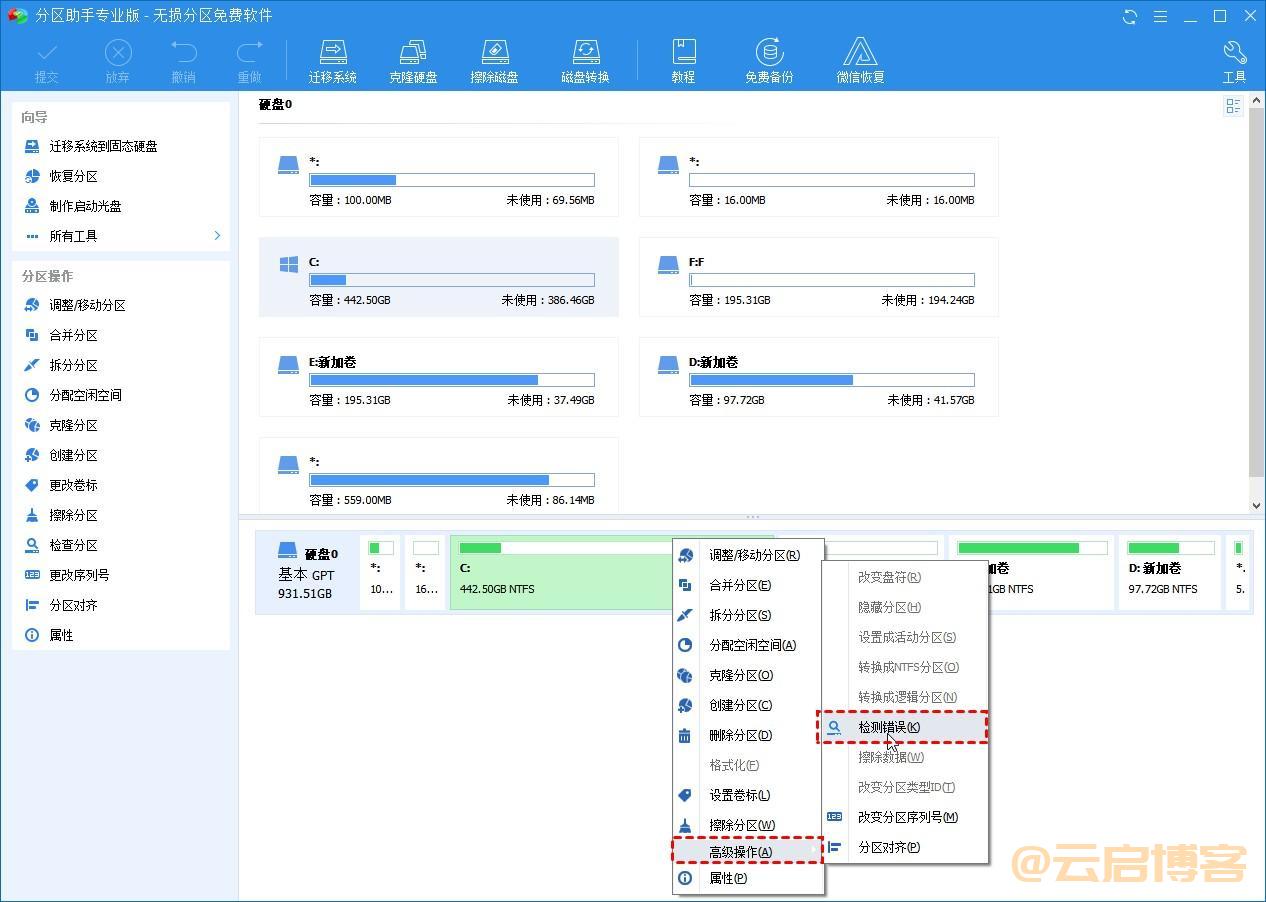The width and height of the screenshot is (1266, 902).
Task: Click the 撤销 undo toolbar icon
Action: (183, 61)
